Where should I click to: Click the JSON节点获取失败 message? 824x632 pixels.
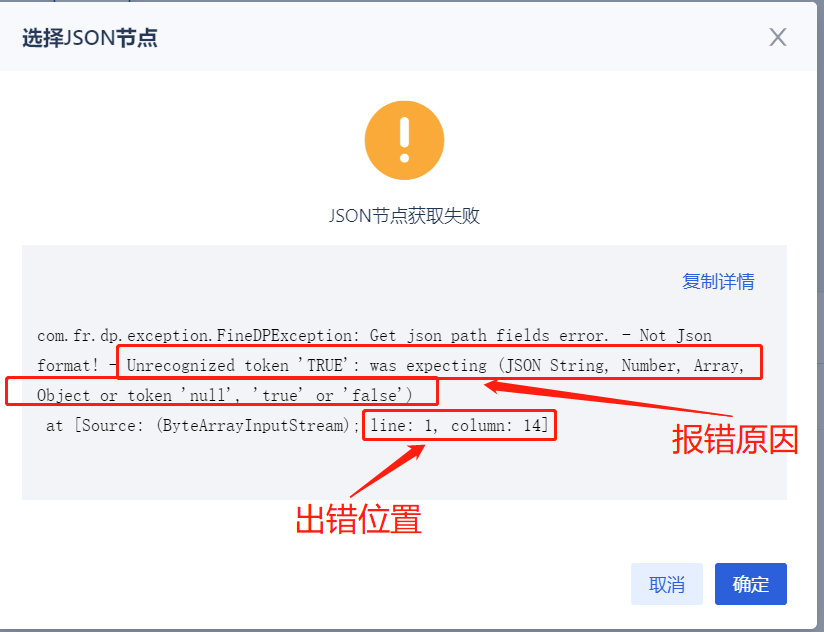point(404,215)
